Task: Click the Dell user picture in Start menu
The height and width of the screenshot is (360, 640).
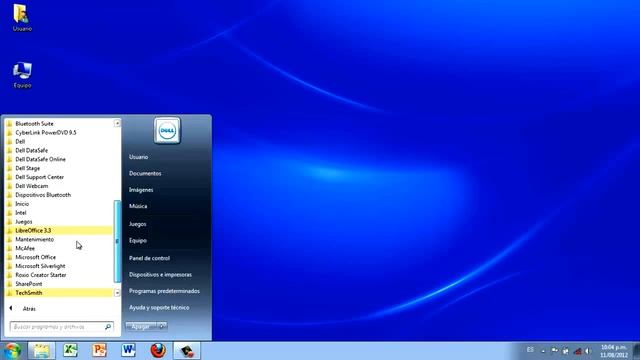Action: [167, 131]
